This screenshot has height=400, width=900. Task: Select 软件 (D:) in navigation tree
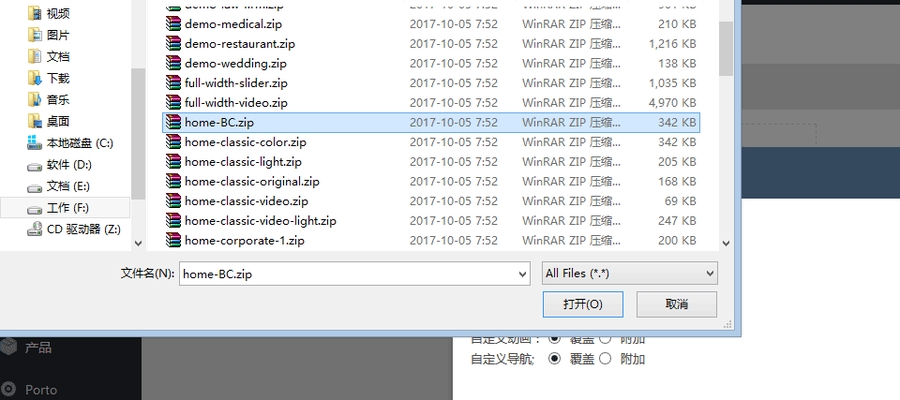click(60, 165)
